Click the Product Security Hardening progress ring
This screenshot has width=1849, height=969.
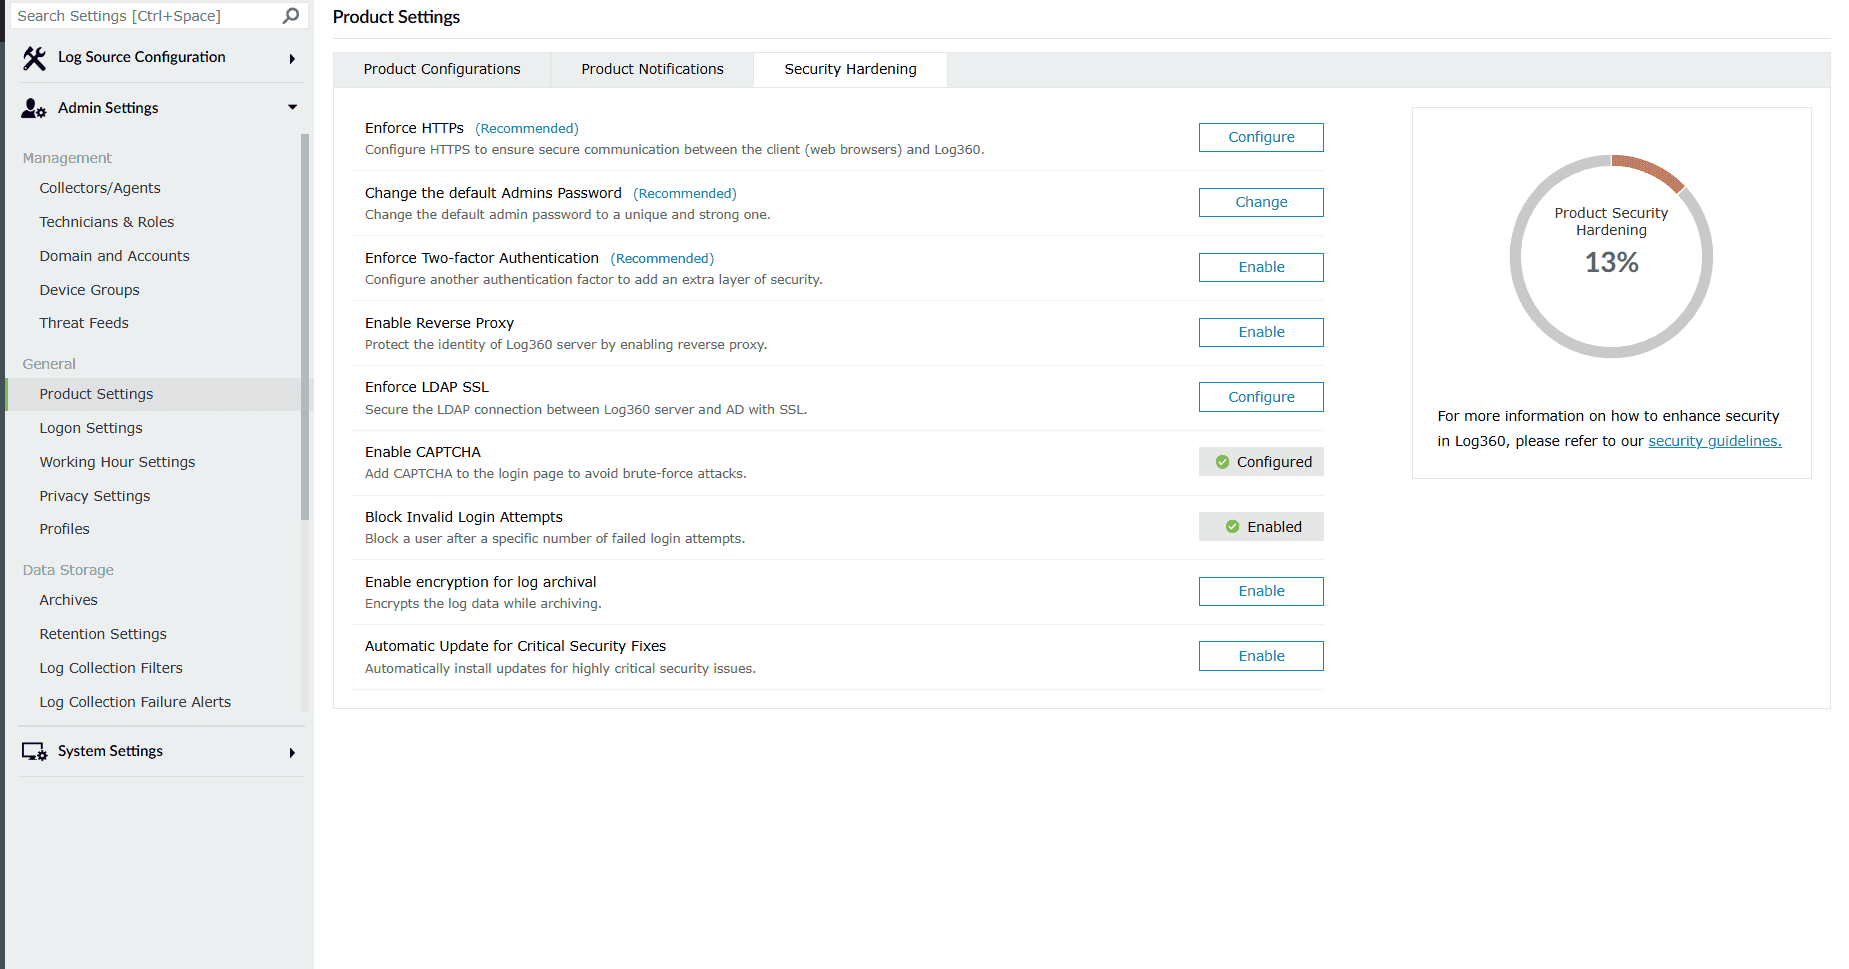(x=1610, y=256)
